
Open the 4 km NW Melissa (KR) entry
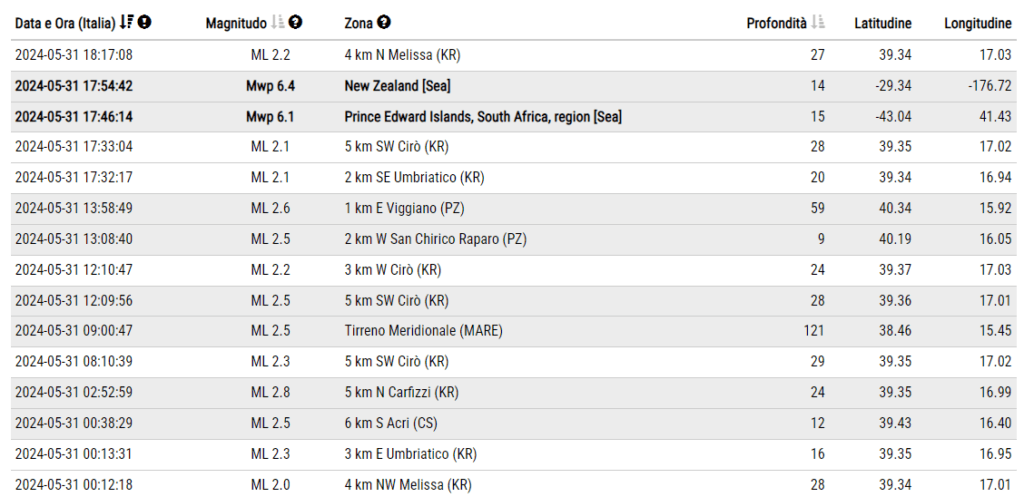[x=407, y=485]
